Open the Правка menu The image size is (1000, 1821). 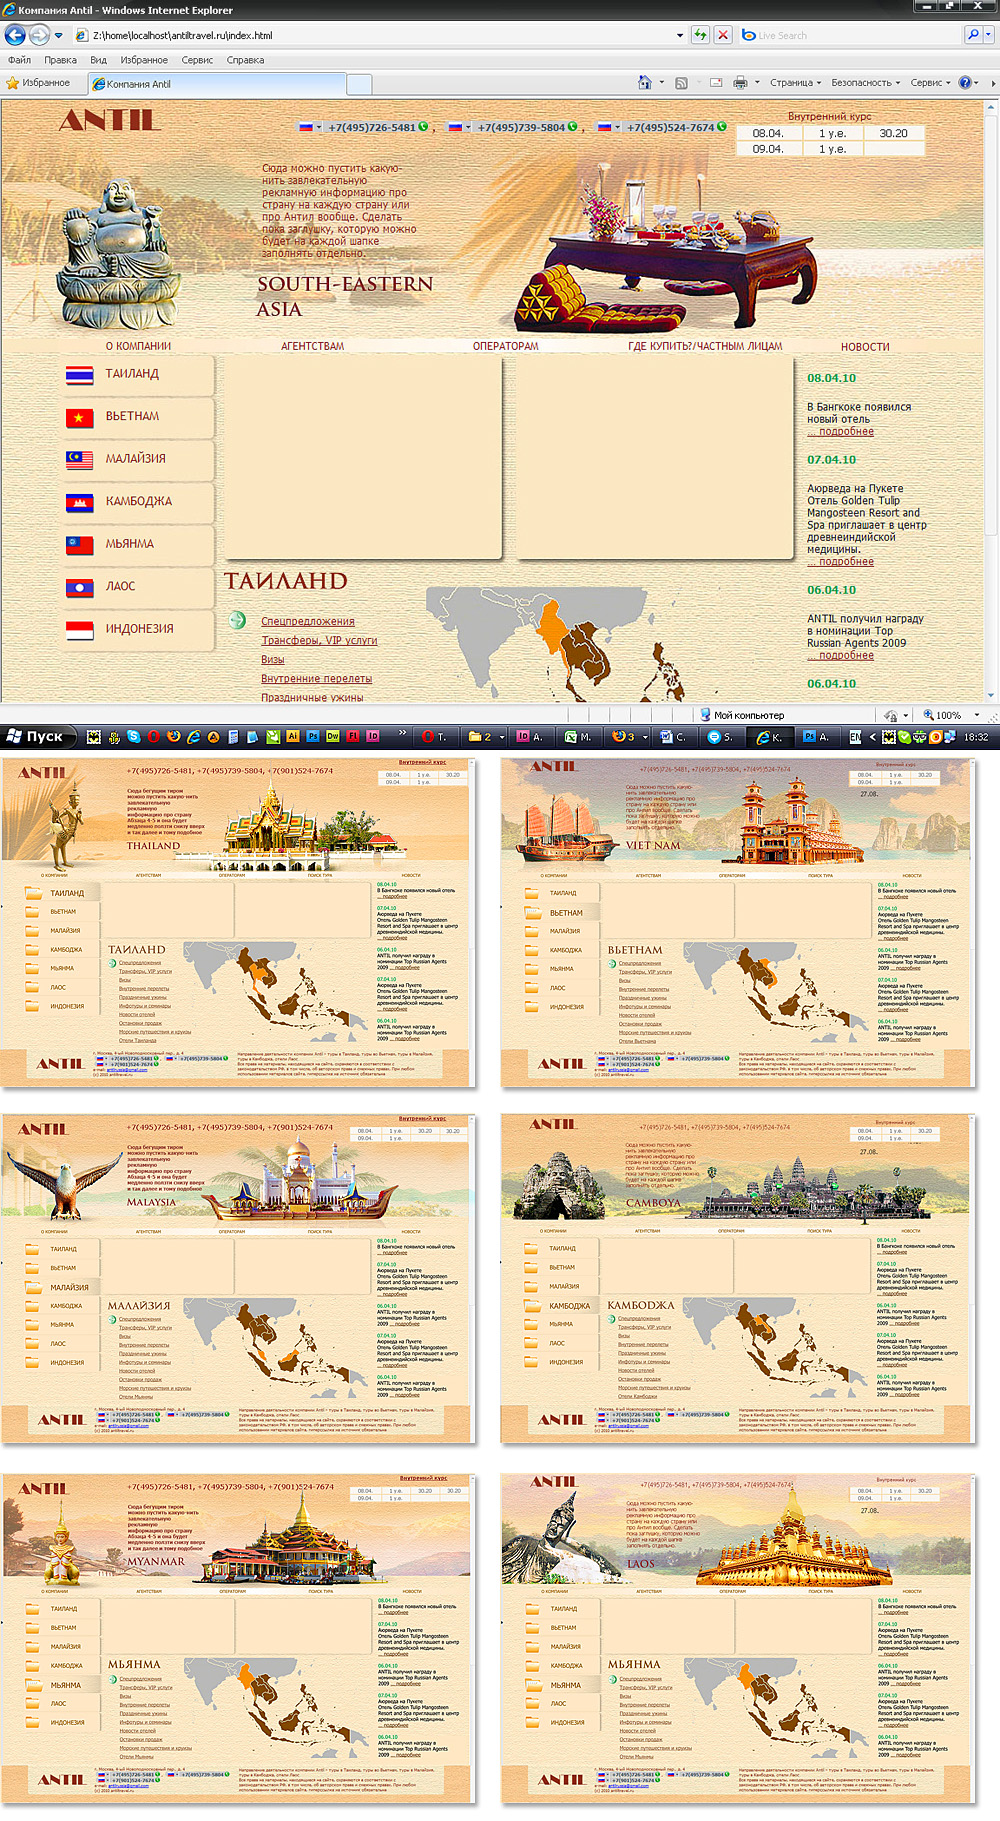pos(60,60)
